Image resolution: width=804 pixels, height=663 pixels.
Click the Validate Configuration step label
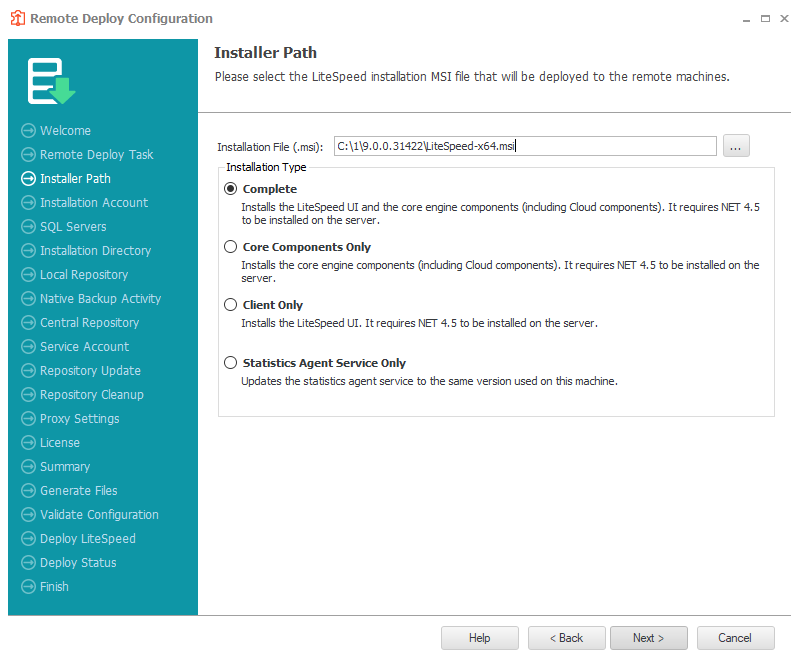99,515
